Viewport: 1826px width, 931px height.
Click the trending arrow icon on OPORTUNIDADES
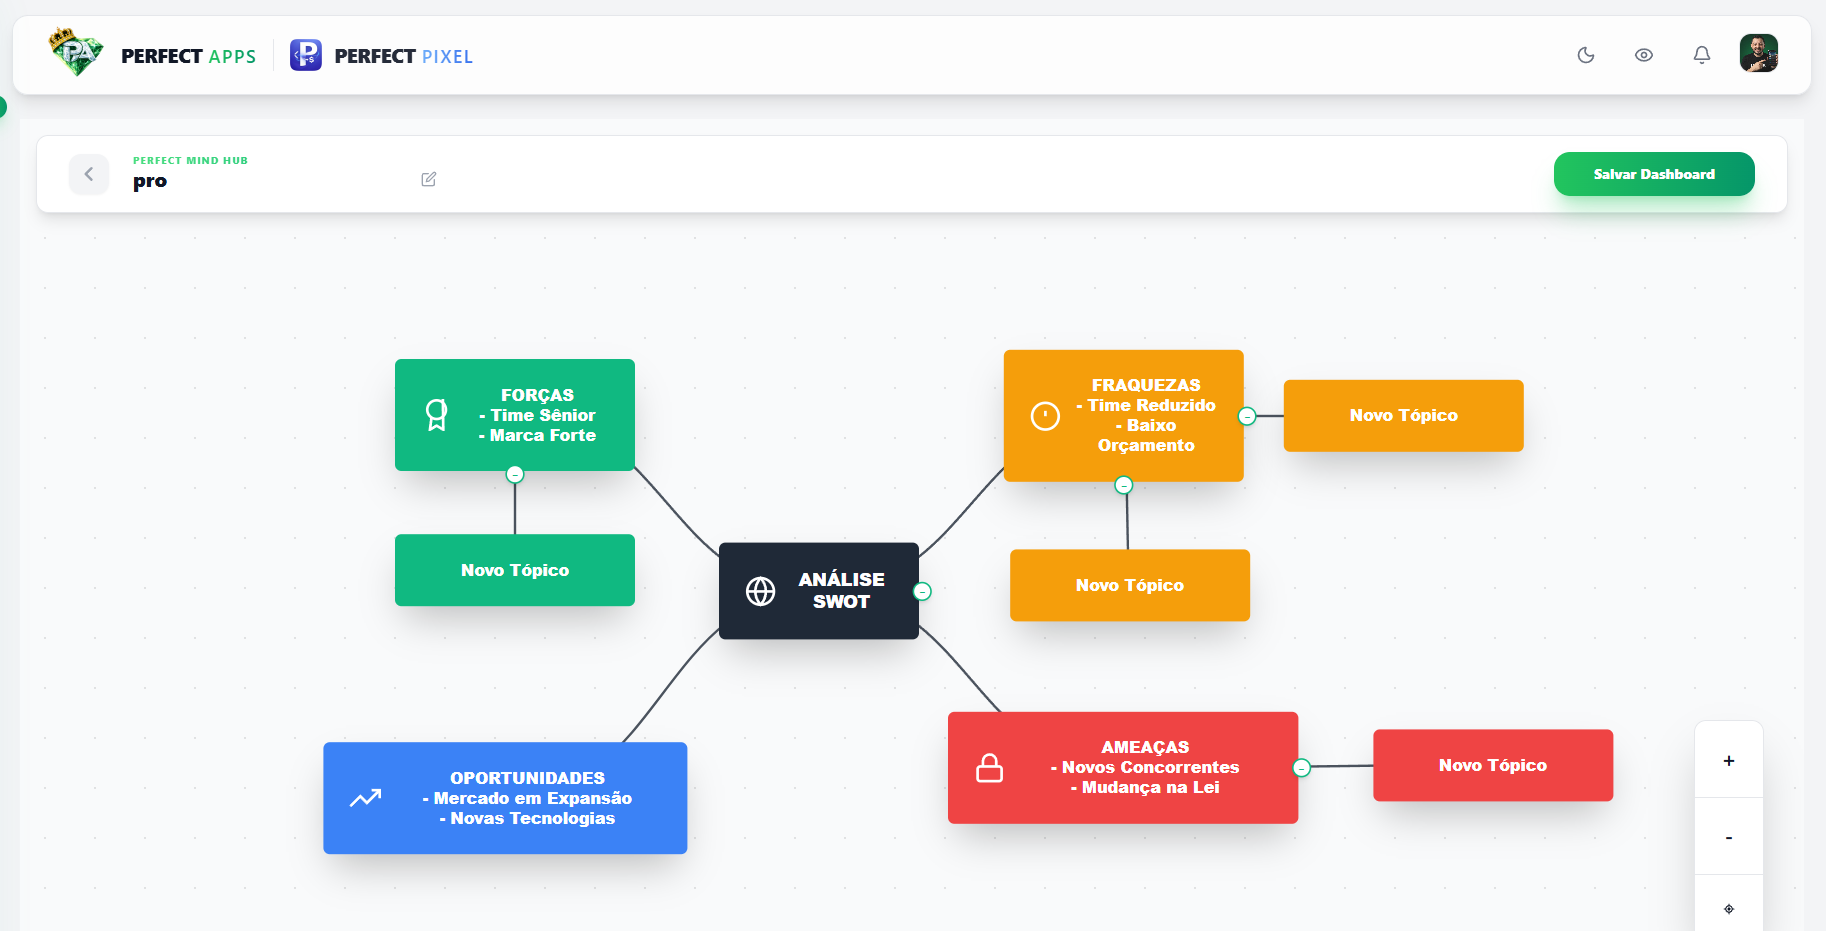point(366,798)
